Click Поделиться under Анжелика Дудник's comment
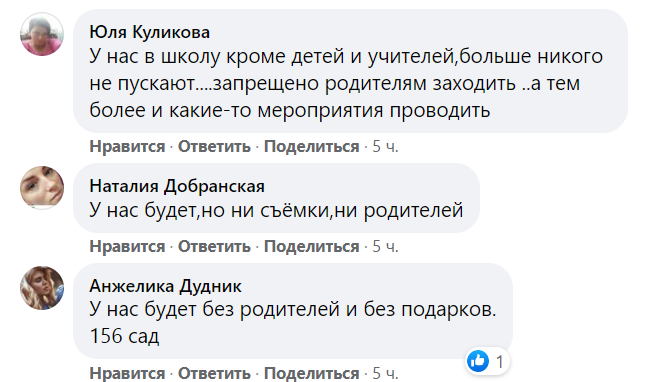Screen dimensions: 672x382 tap(312, 373)
